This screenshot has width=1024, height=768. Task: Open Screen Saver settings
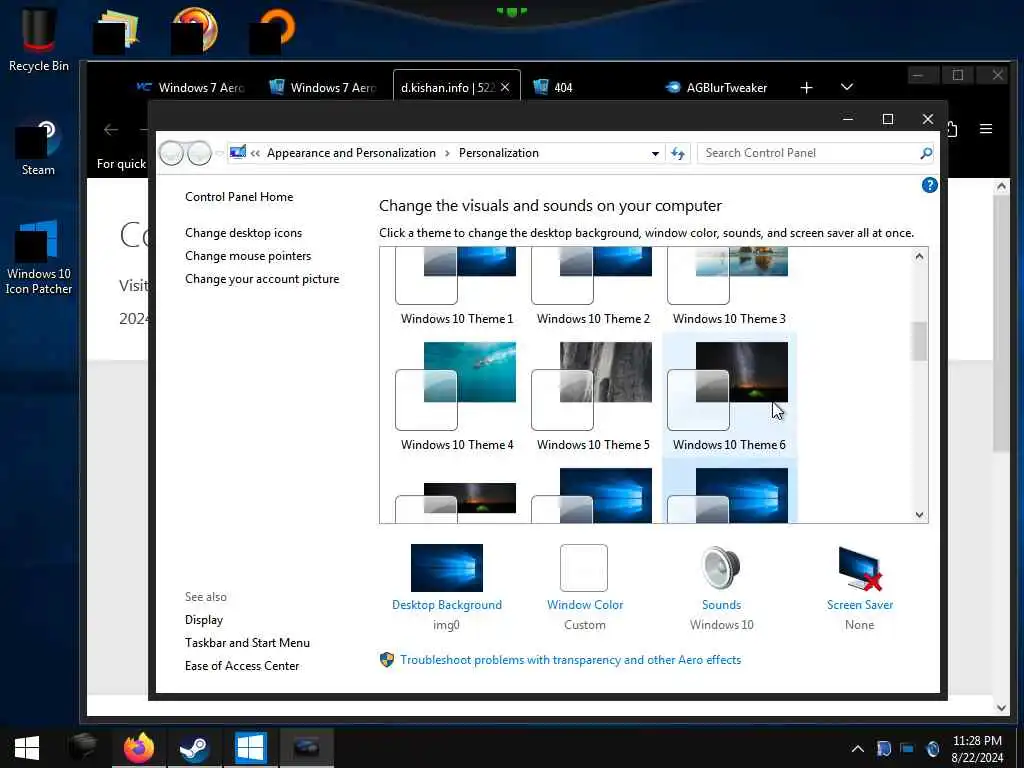859,587
